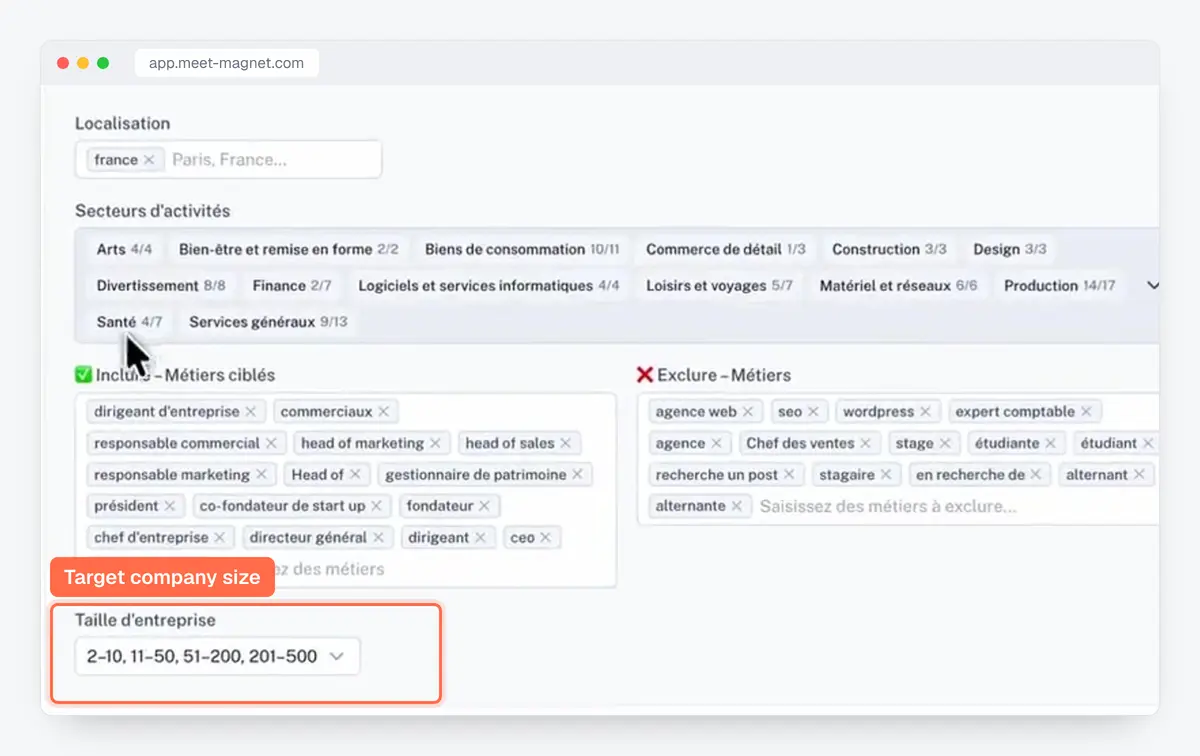Expand the sectors list chevron
Image resolution: width=1200 pixels, height=756 pixels.
point(1152,286)
